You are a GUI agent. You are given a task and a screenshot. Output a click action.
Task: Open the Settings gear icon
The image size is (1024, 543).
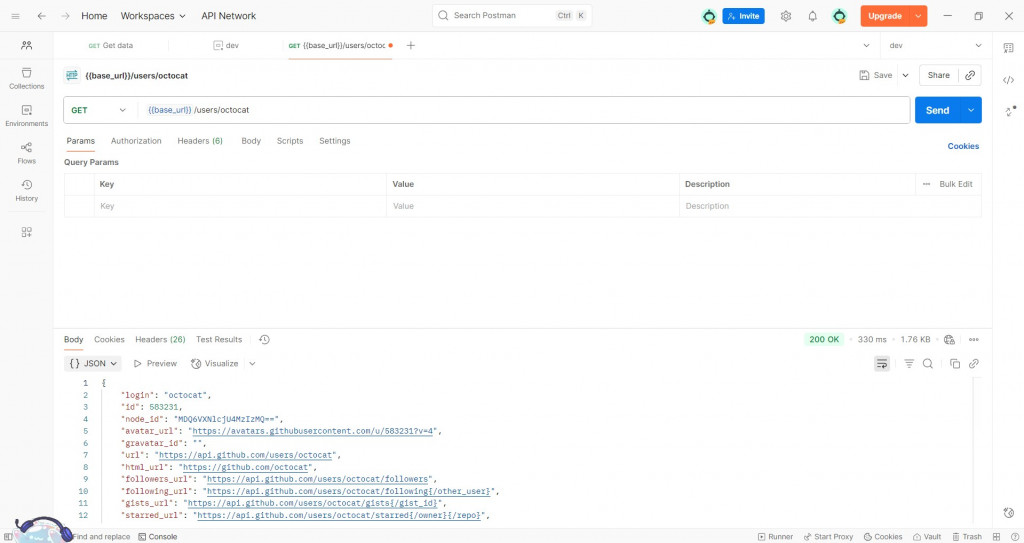tap(786, 16)
